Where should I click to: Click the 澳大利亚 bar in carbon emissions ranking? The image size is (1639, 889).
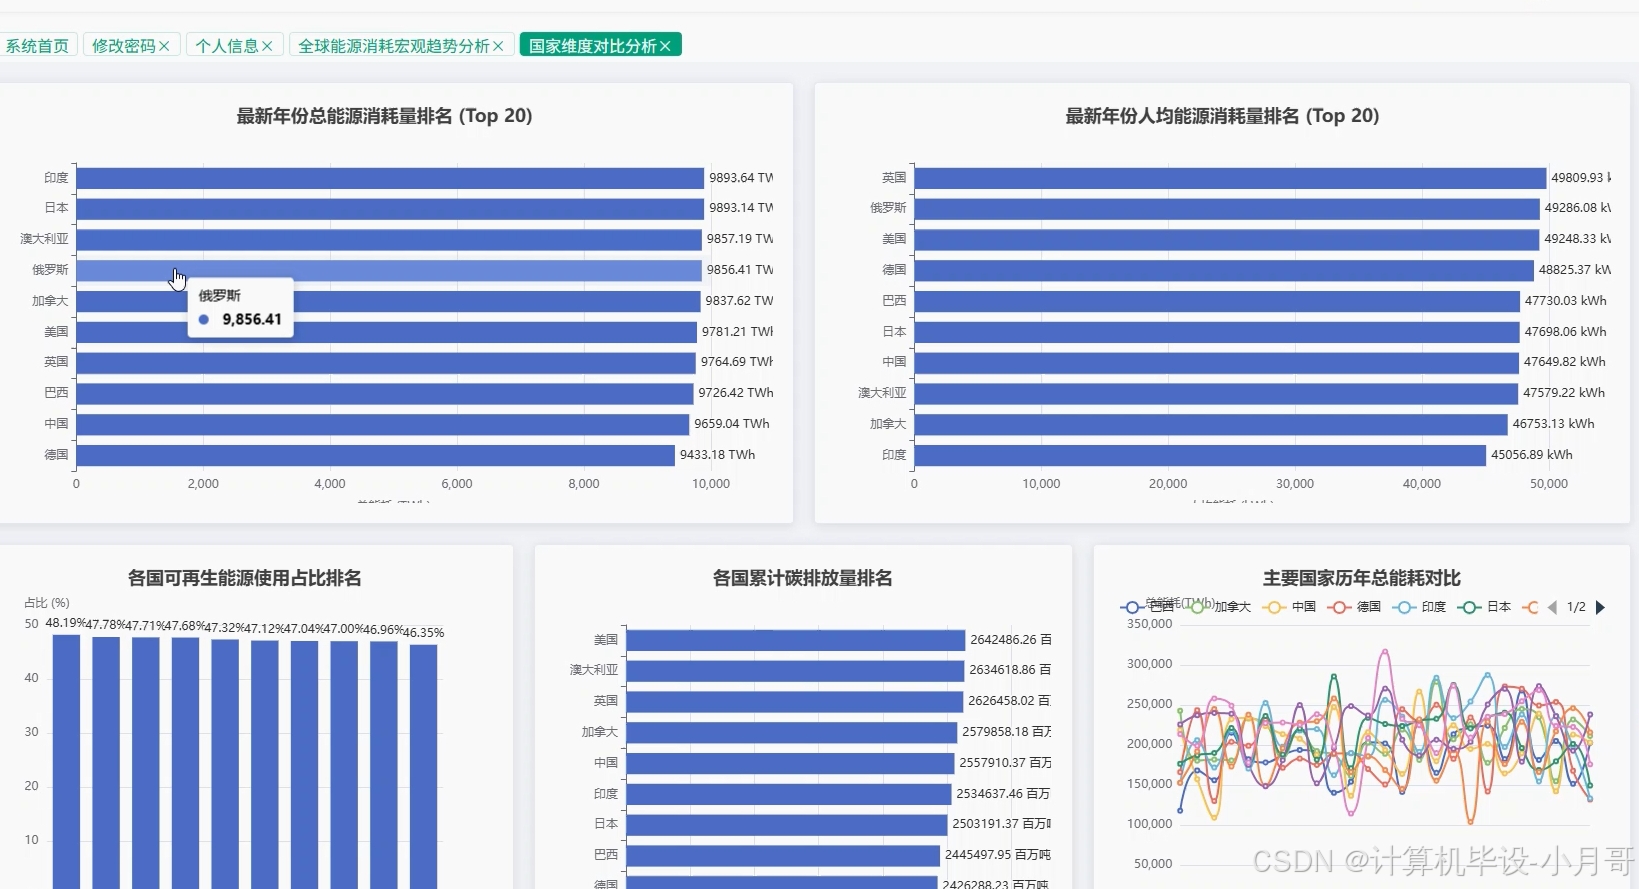pos(795,670)
